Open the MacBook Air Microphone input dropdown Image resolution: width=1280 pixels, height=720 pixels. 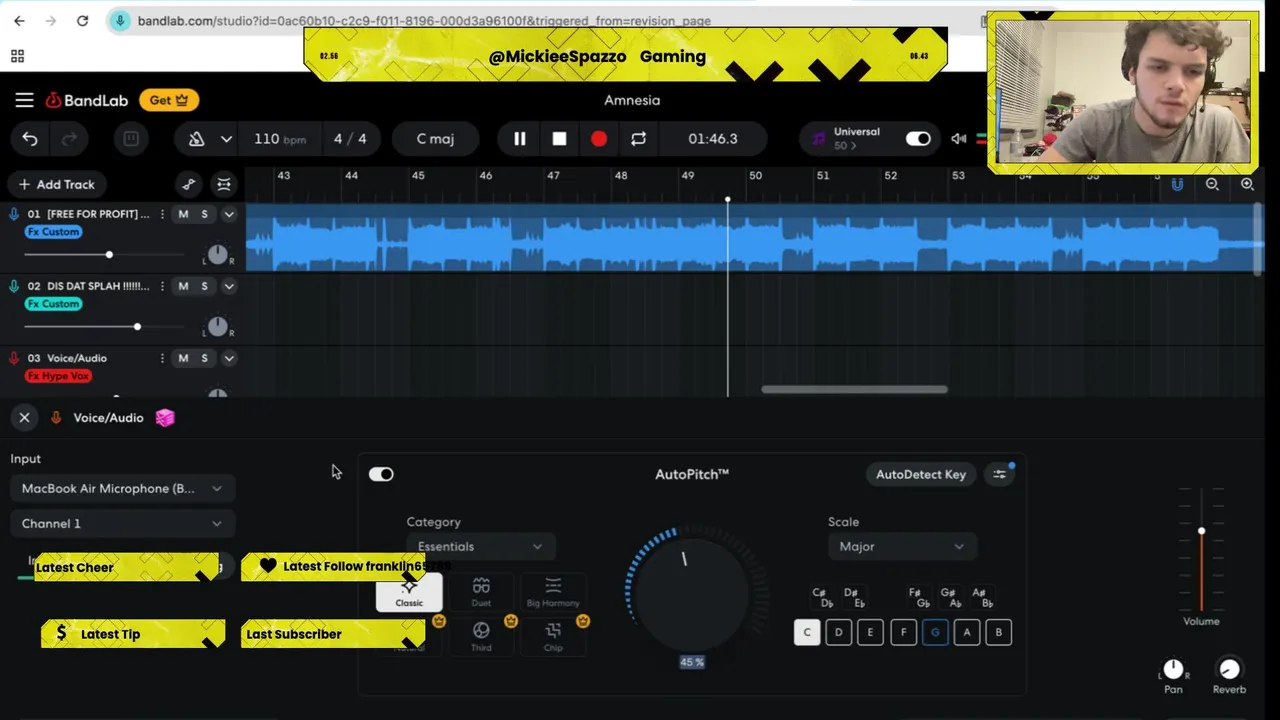tap(122, 488)
